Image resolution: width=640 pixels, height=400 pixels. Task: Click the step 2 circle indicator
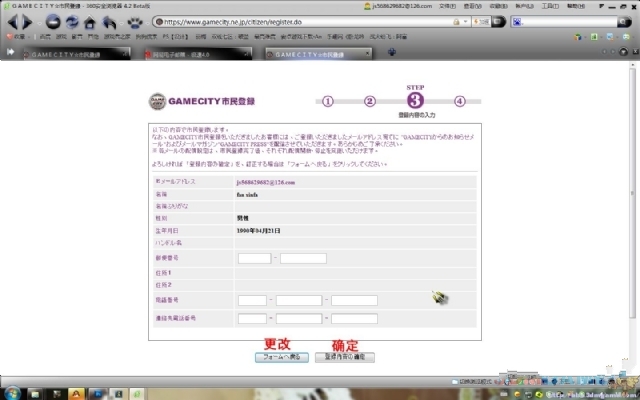point(370,101)
